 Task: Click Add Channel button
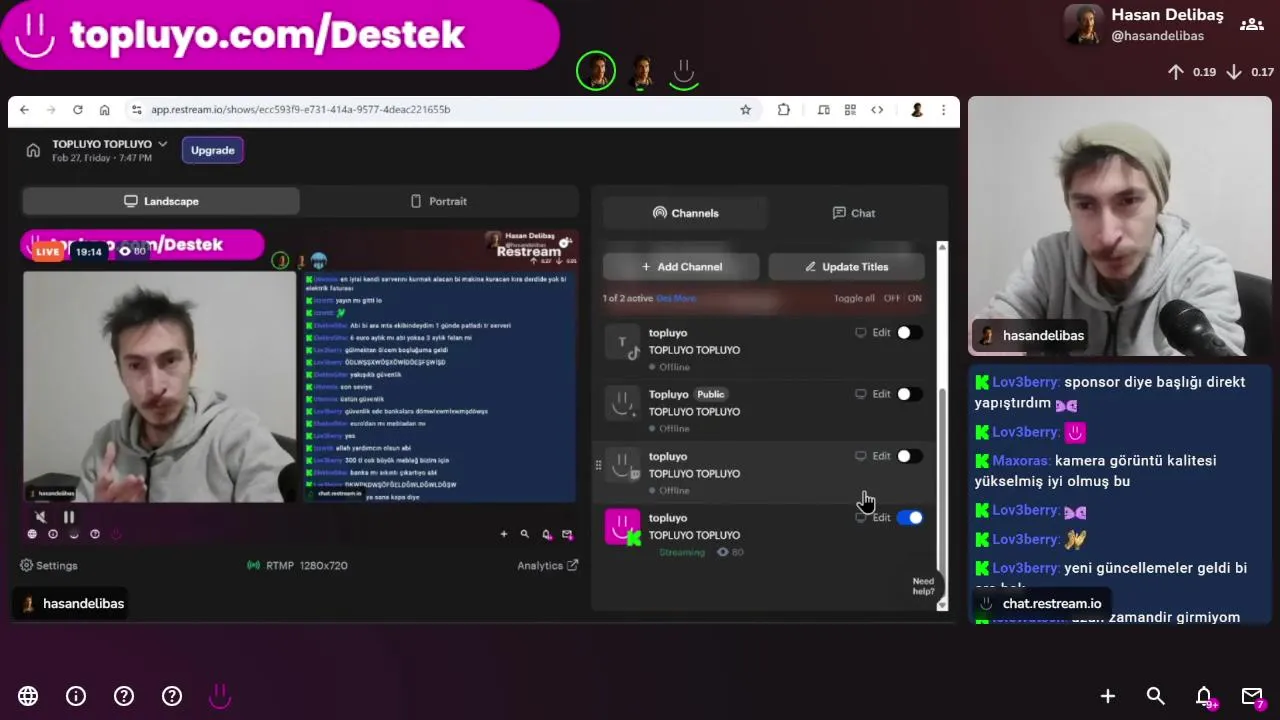682,267
